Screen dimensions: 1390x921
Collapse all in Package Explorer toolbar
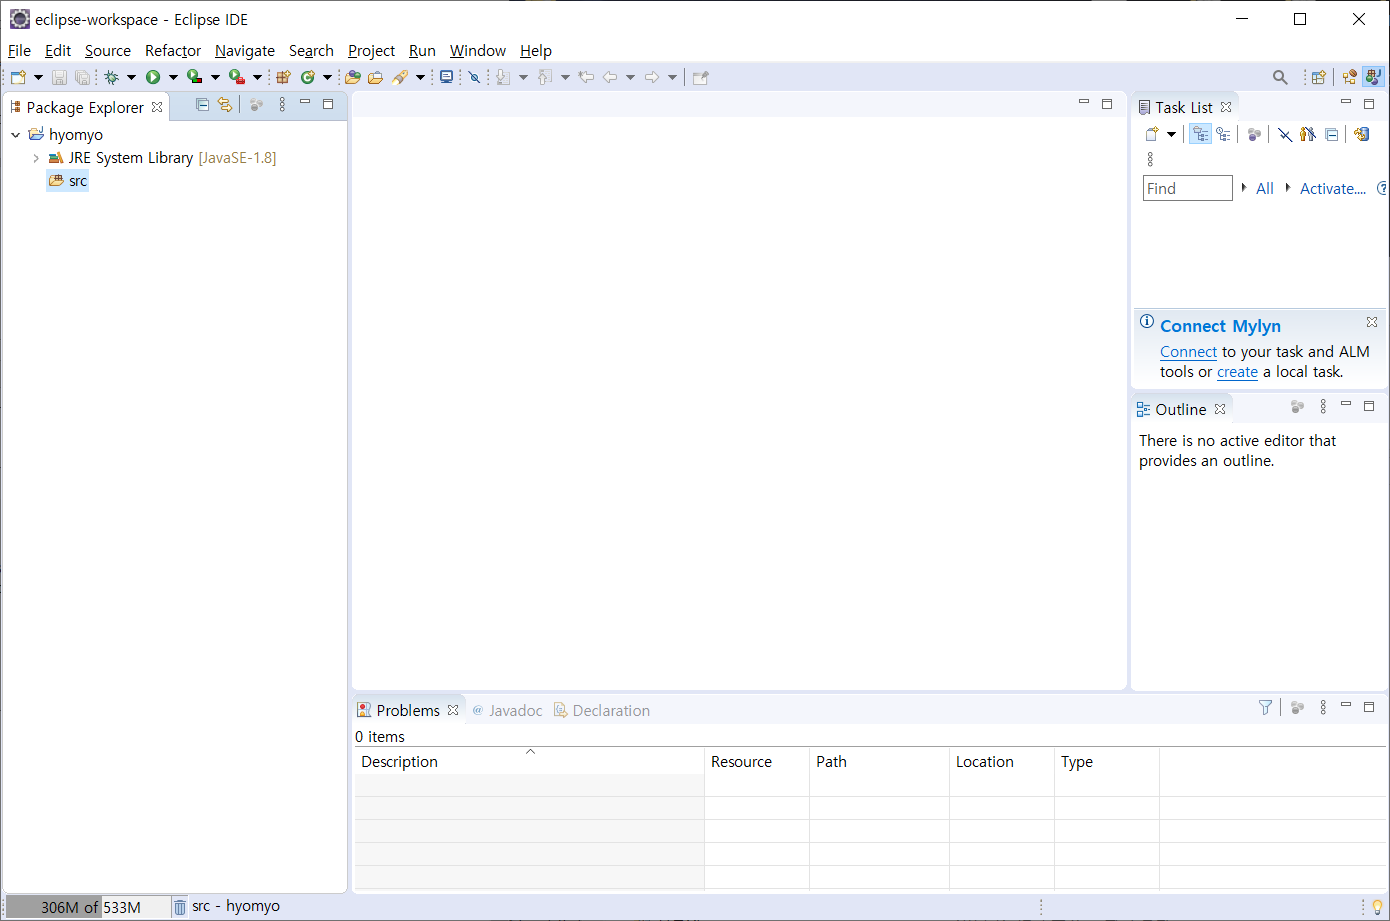coord(202,104)
